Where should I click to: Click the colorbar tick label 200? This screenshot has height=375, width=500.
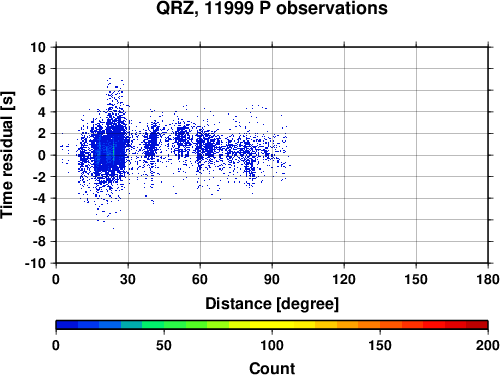(487, 346)
